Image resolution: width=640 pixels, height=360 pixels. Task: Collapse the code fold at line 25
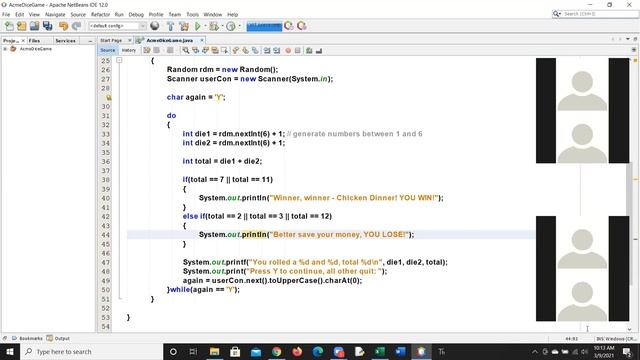[119, 60]
